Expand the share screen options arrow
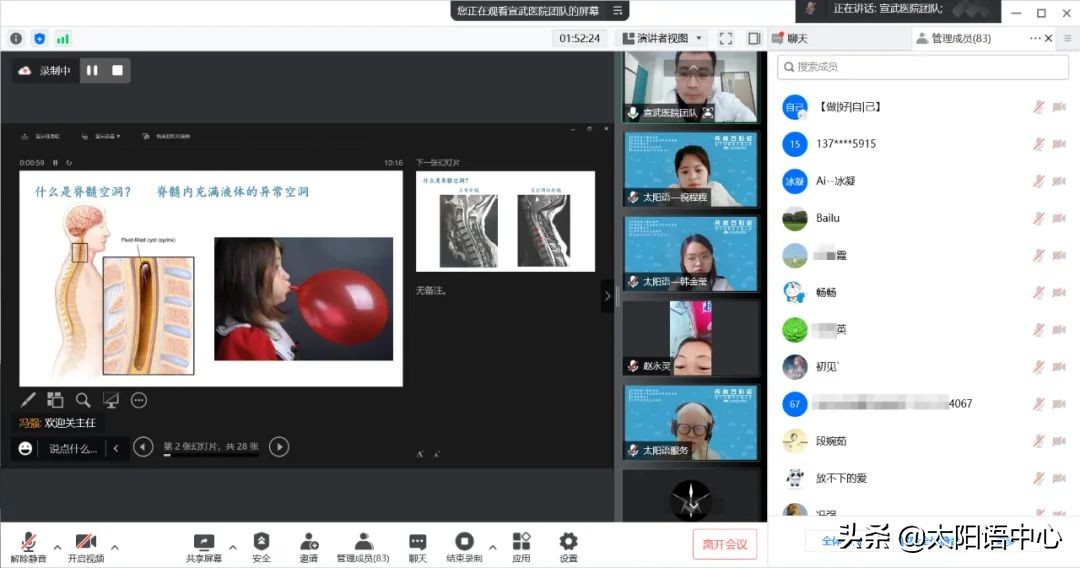The height and width of the screenshot is (568, 1080). (233, 547)
